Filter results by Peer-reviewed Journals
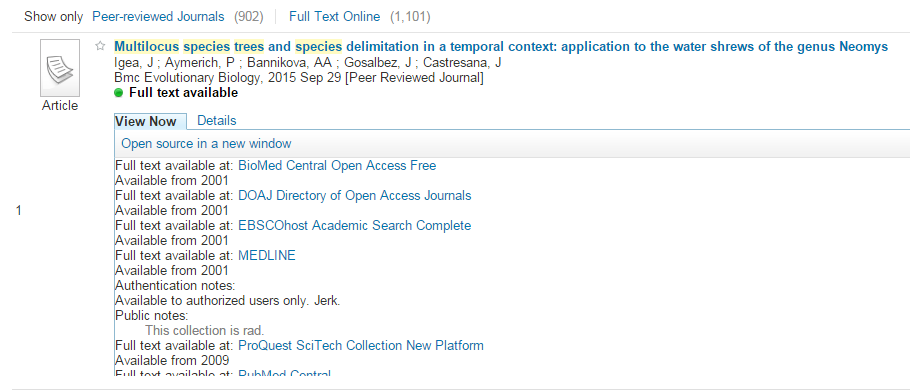 tap(158, 17)
